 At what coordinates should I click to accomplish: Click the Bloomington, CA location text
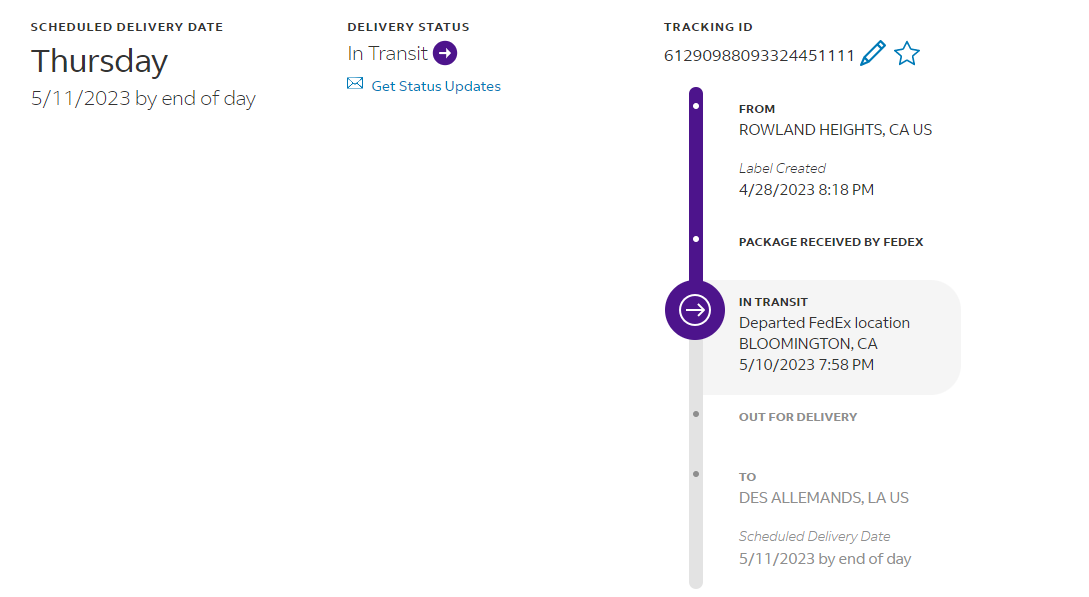pyautogui.click(x=807, y=344)
